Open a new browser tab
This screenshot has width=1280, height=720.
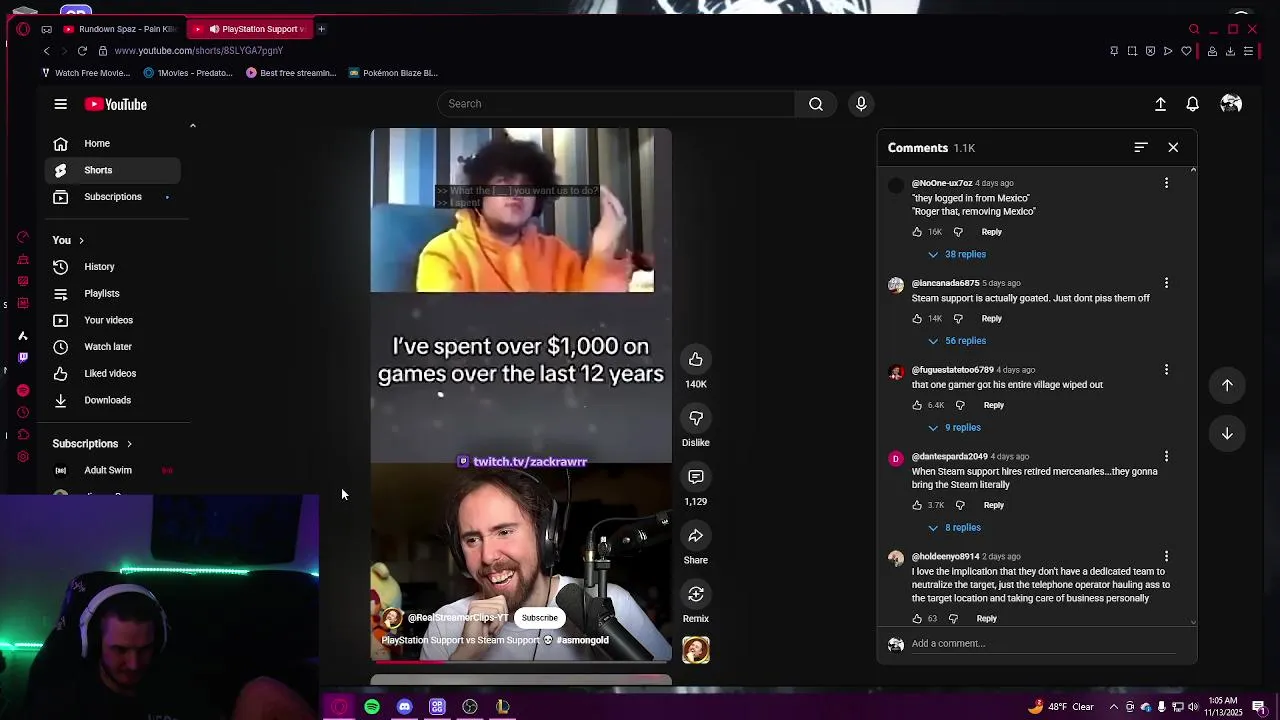click(x=321, y=29)
